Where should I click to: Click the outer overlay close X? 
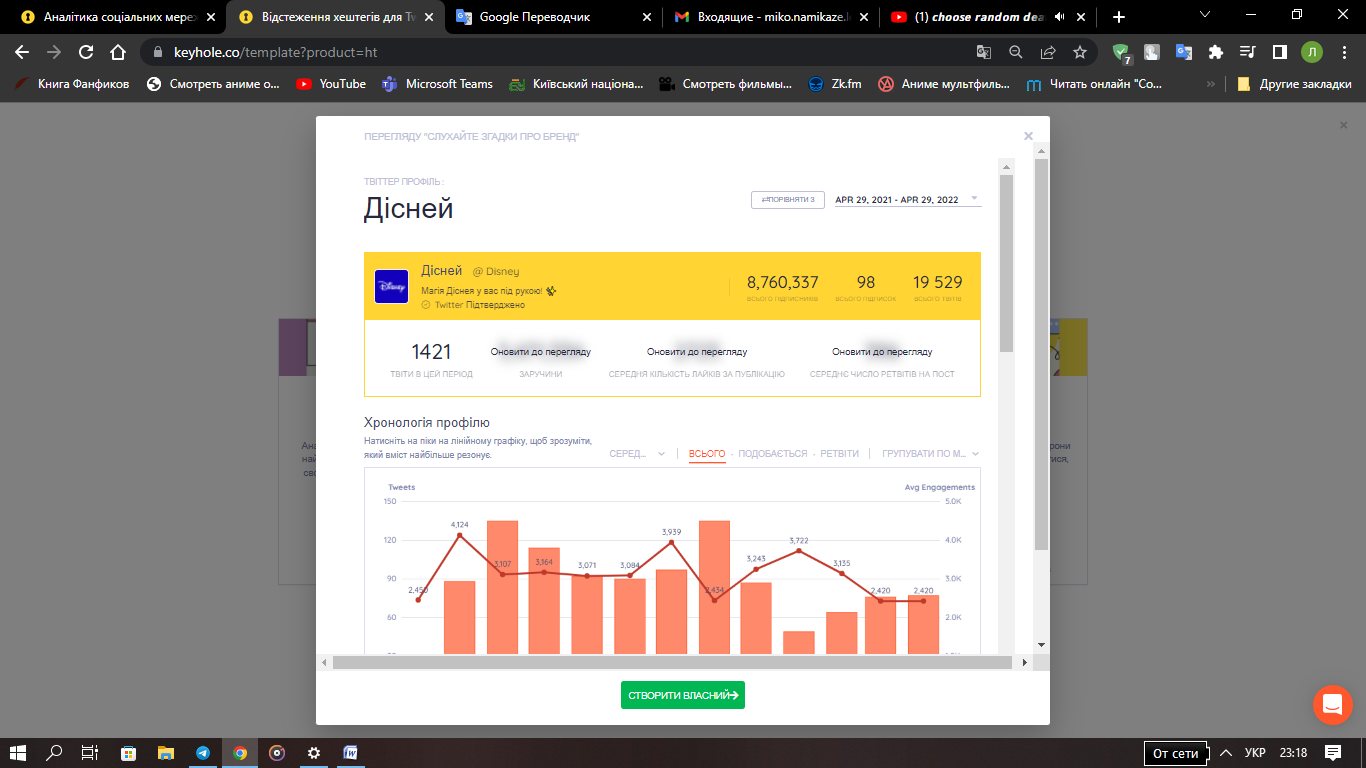pyautogui.click(x=1343, y=125)
